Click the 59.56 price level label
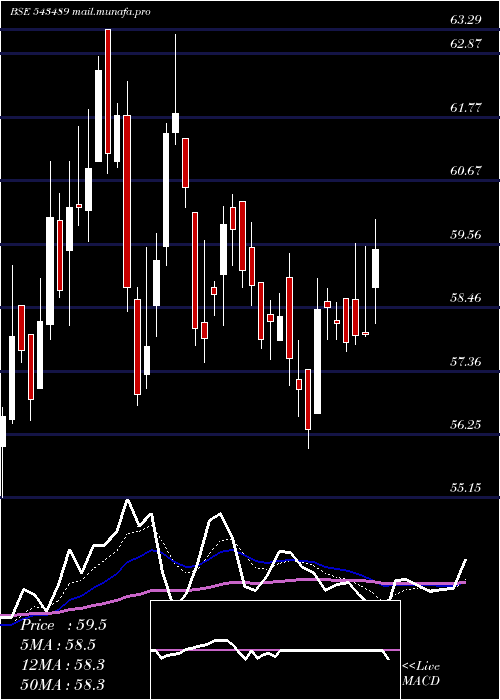Viewport: 500px width, 700px height. tap(466, 234)
